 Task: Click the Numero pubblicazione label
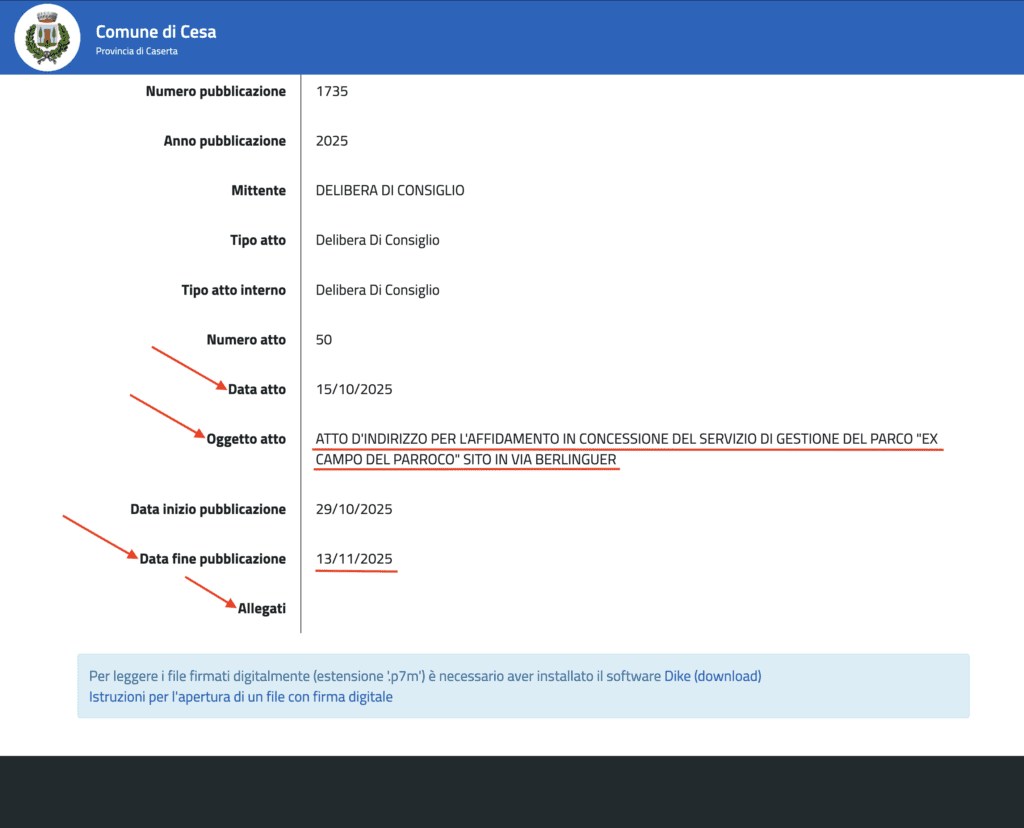215,91
